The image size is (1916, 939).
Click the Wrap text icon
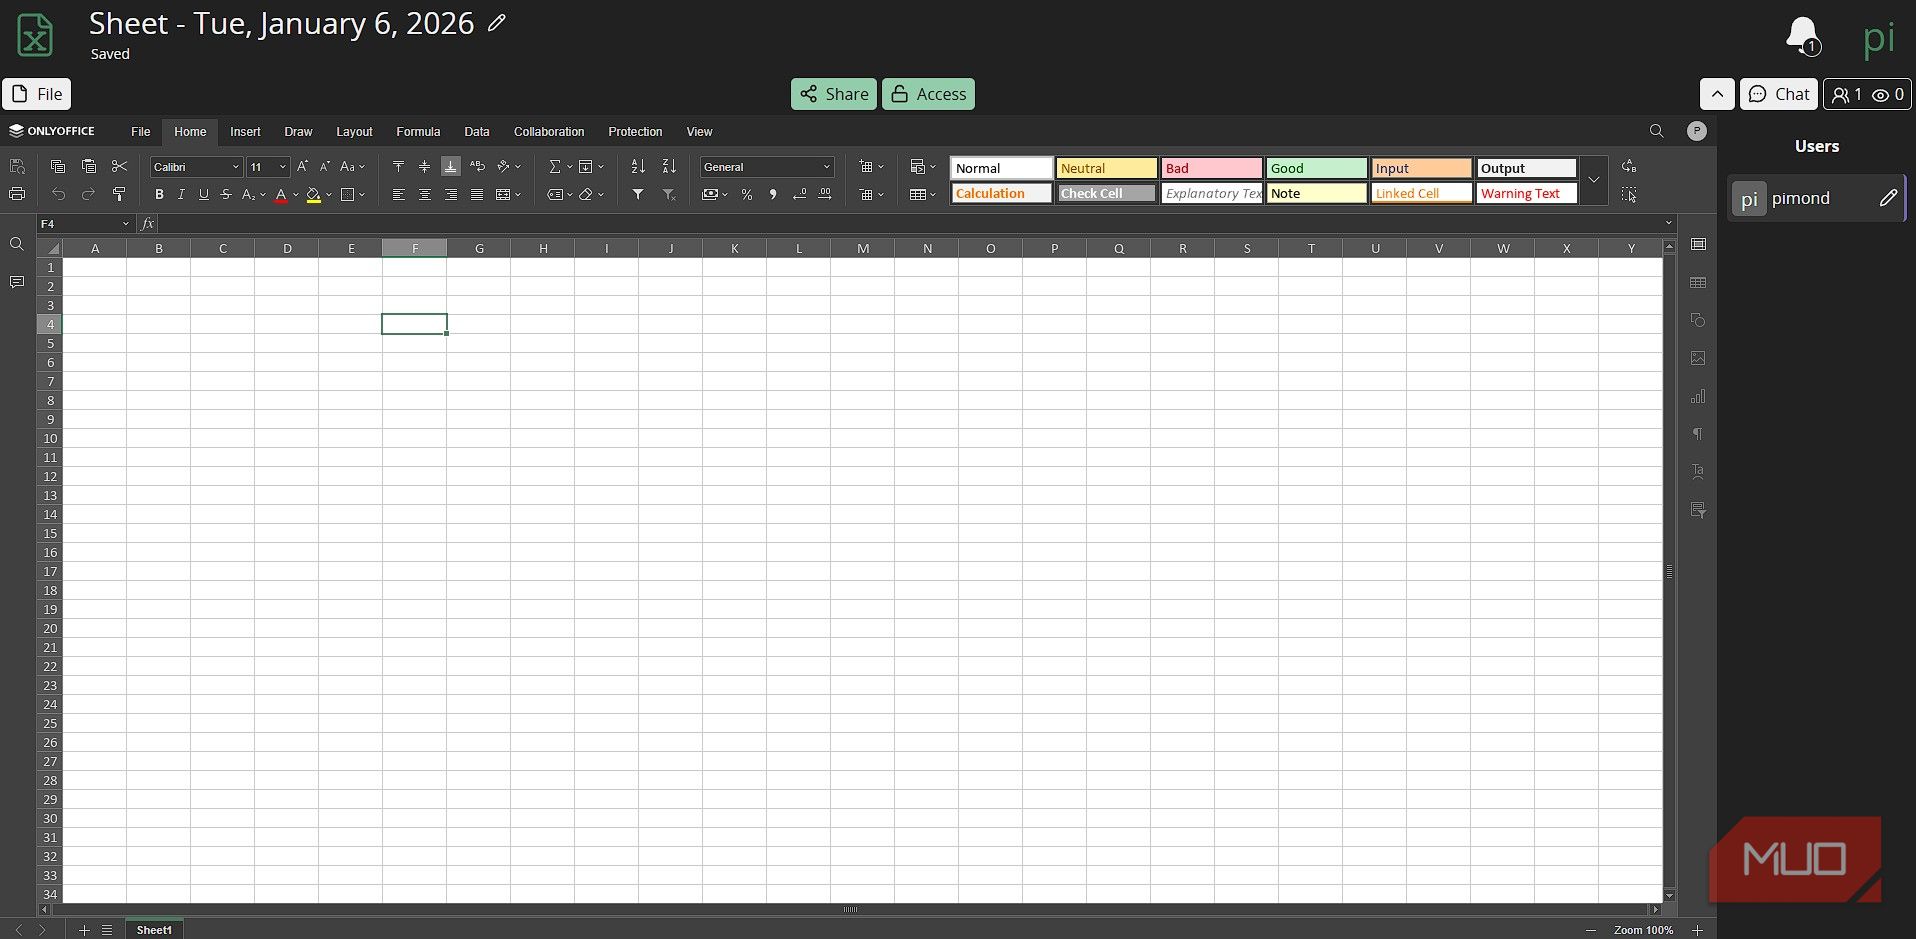(477, 167)
